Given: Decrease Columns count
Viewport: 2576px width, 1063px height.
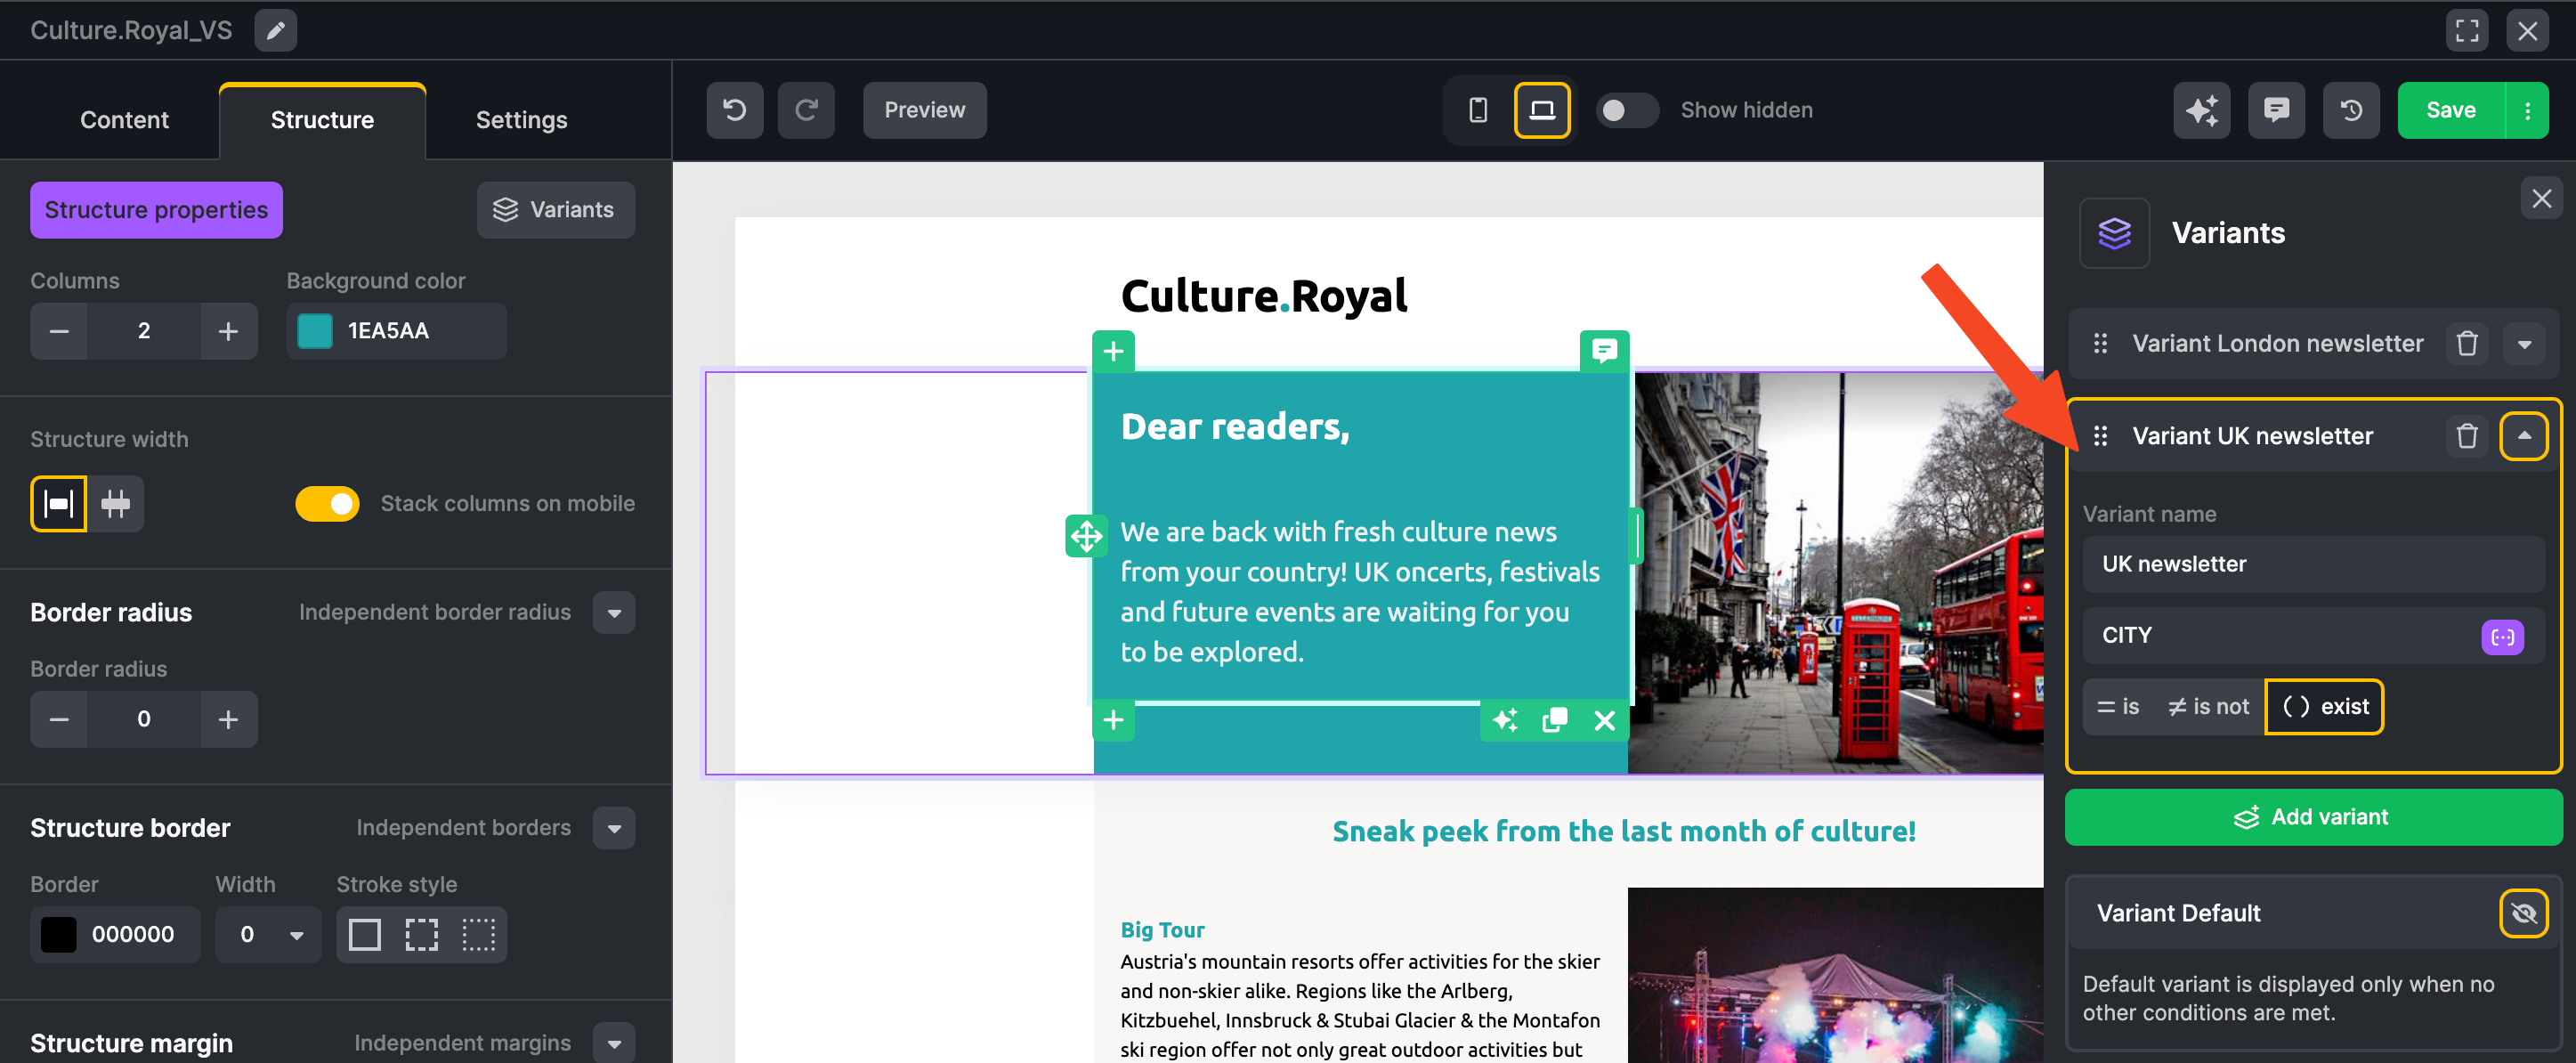Looking at the screenshot, I should click(x=59, y=331).
